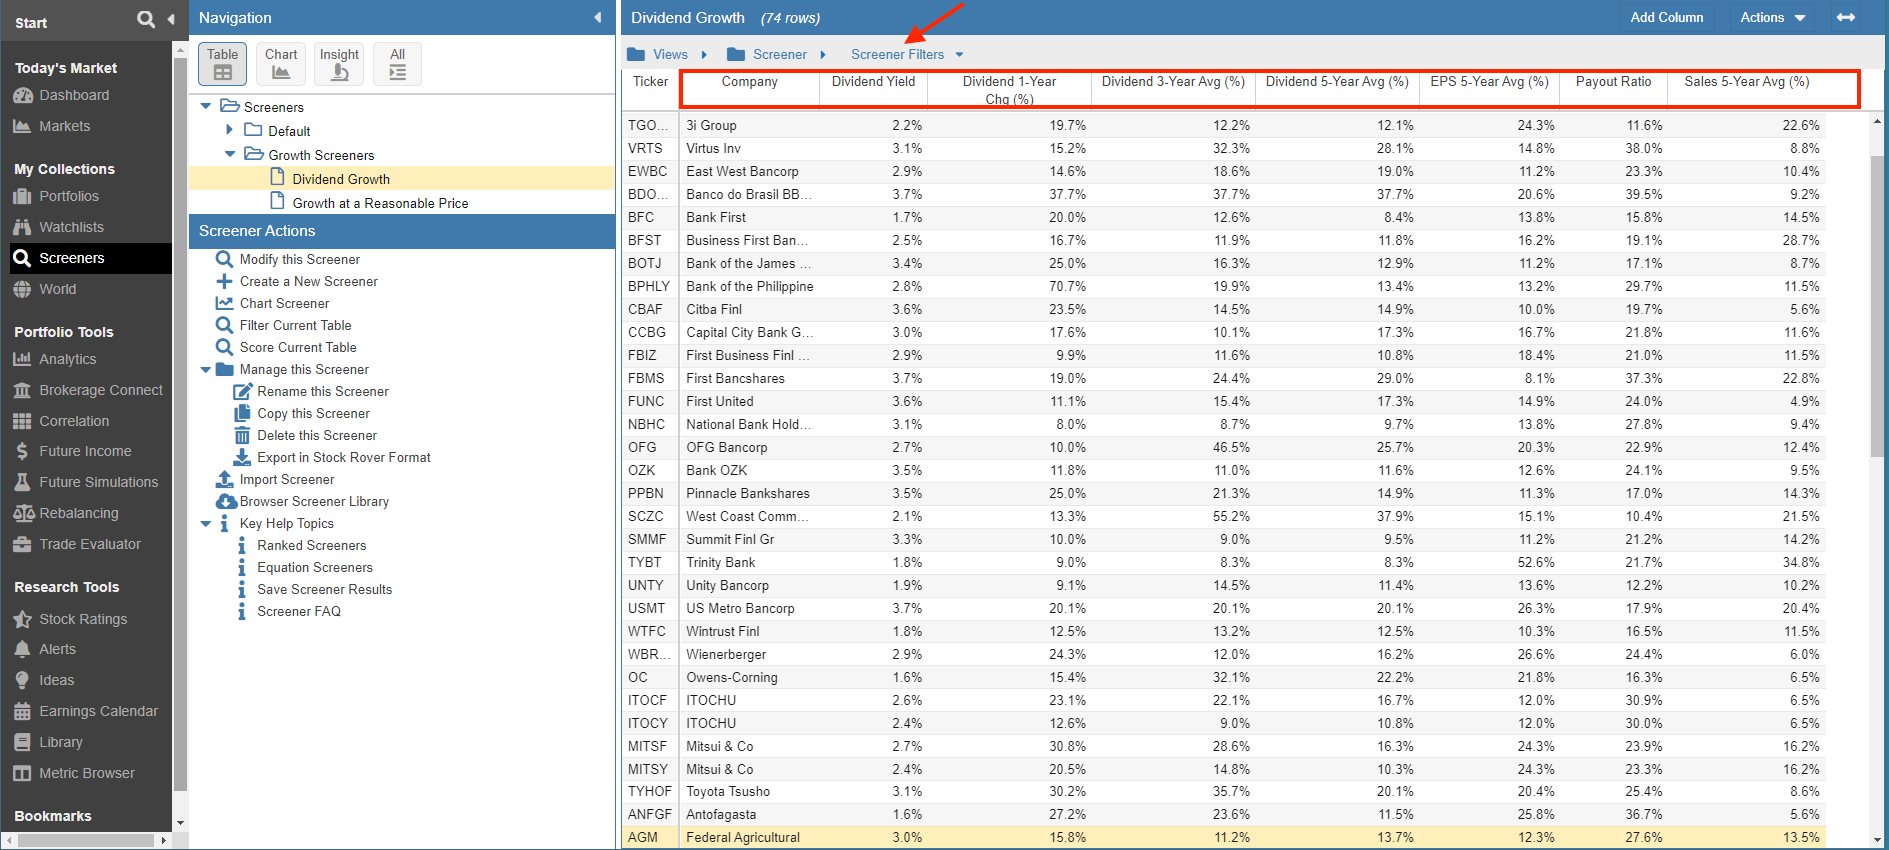
Task: Open the Correlation tool
Action: tap(74, 421)
